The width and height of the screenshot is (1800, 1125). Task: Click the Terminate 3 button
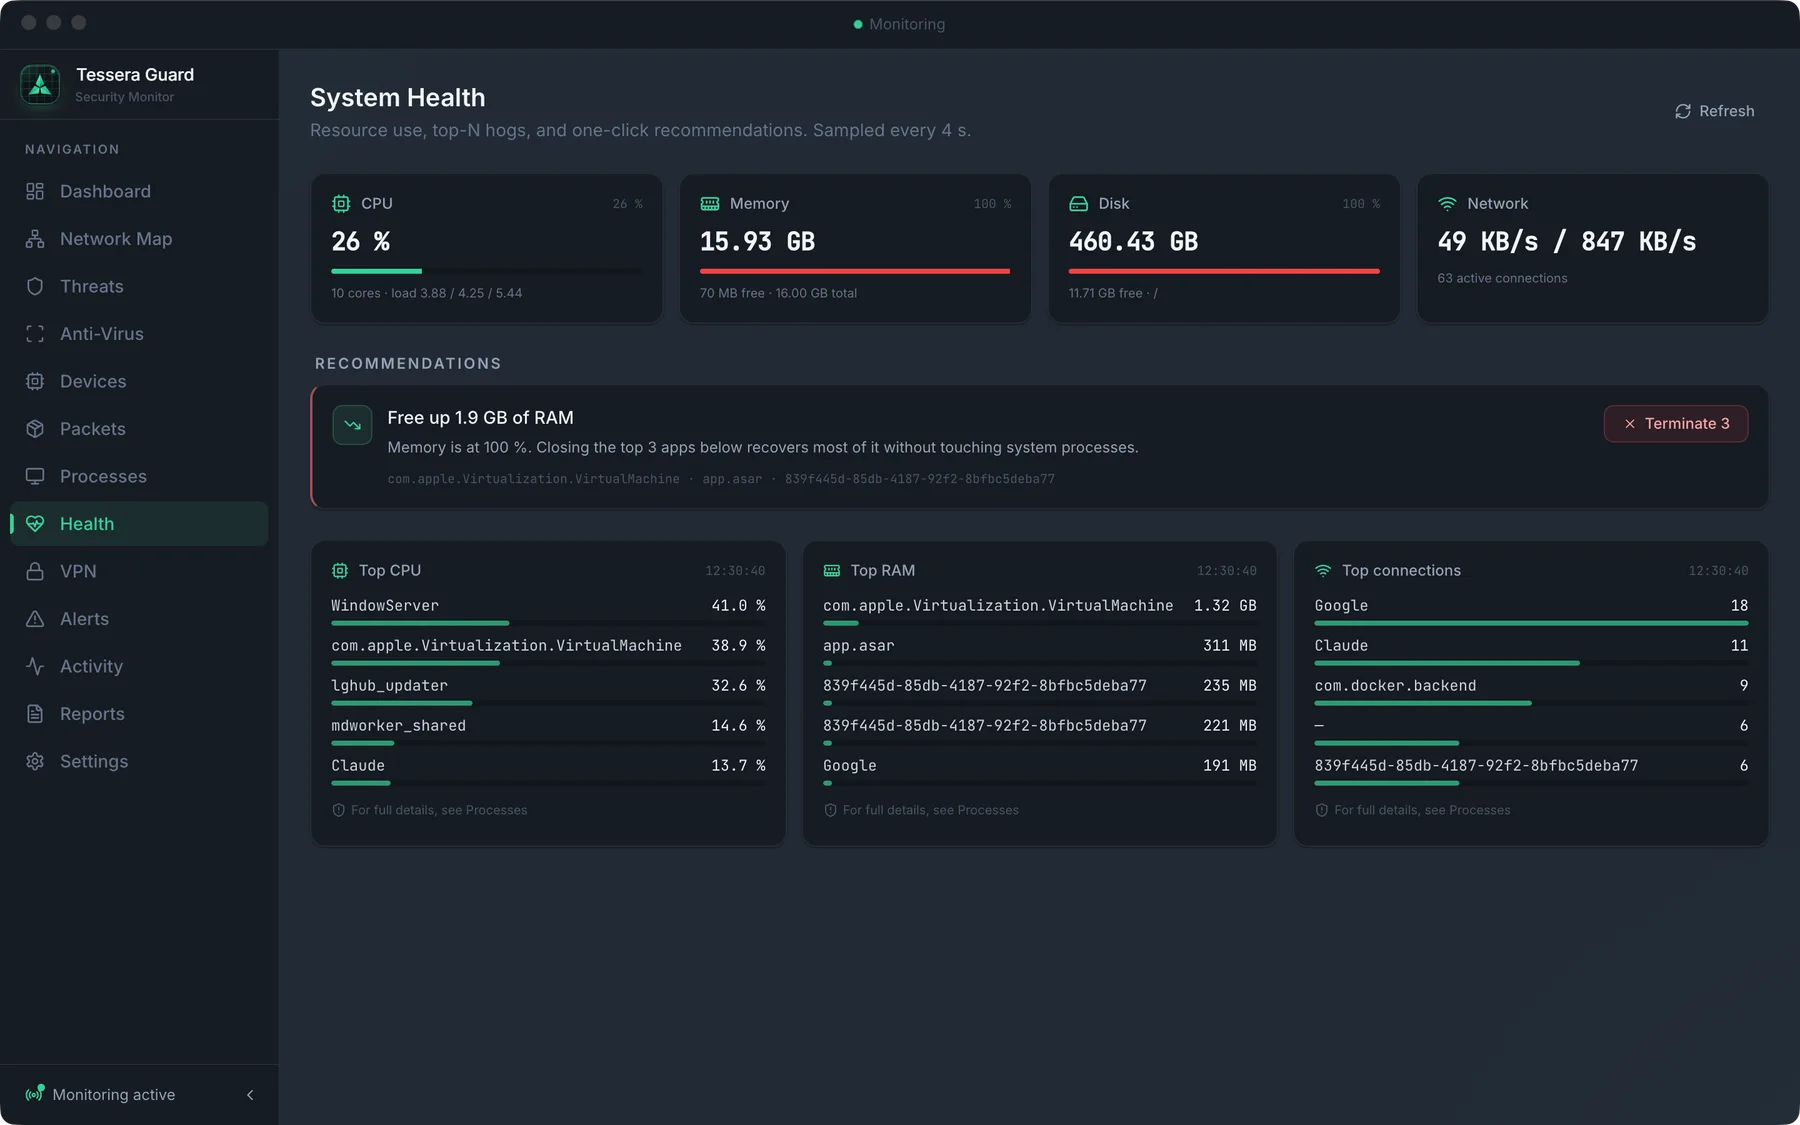pos(1676,424)
